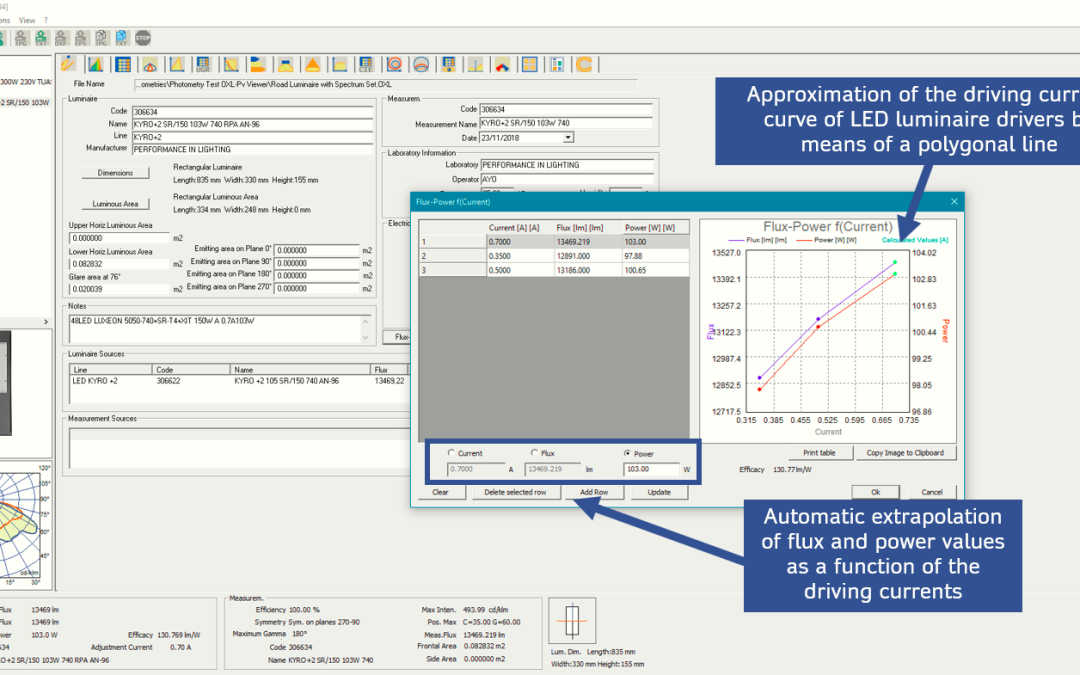This screenshot has width=1080, height=675.
Task: Click the green export TXT icon
Action: [x=41, y=38]
